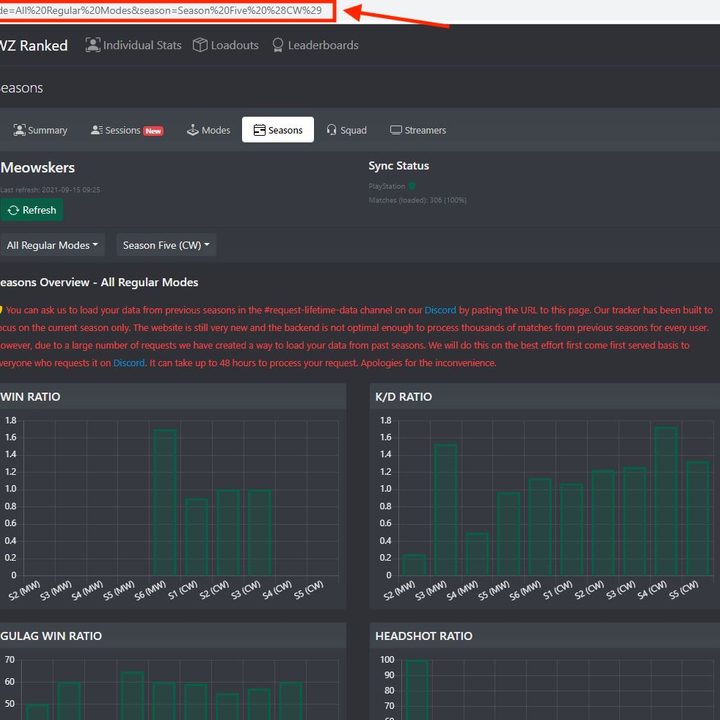Click the S5 (MW) bar in Gulag Win Ratio chart
This screenshot has height=720, width=720.
point(132,696)
